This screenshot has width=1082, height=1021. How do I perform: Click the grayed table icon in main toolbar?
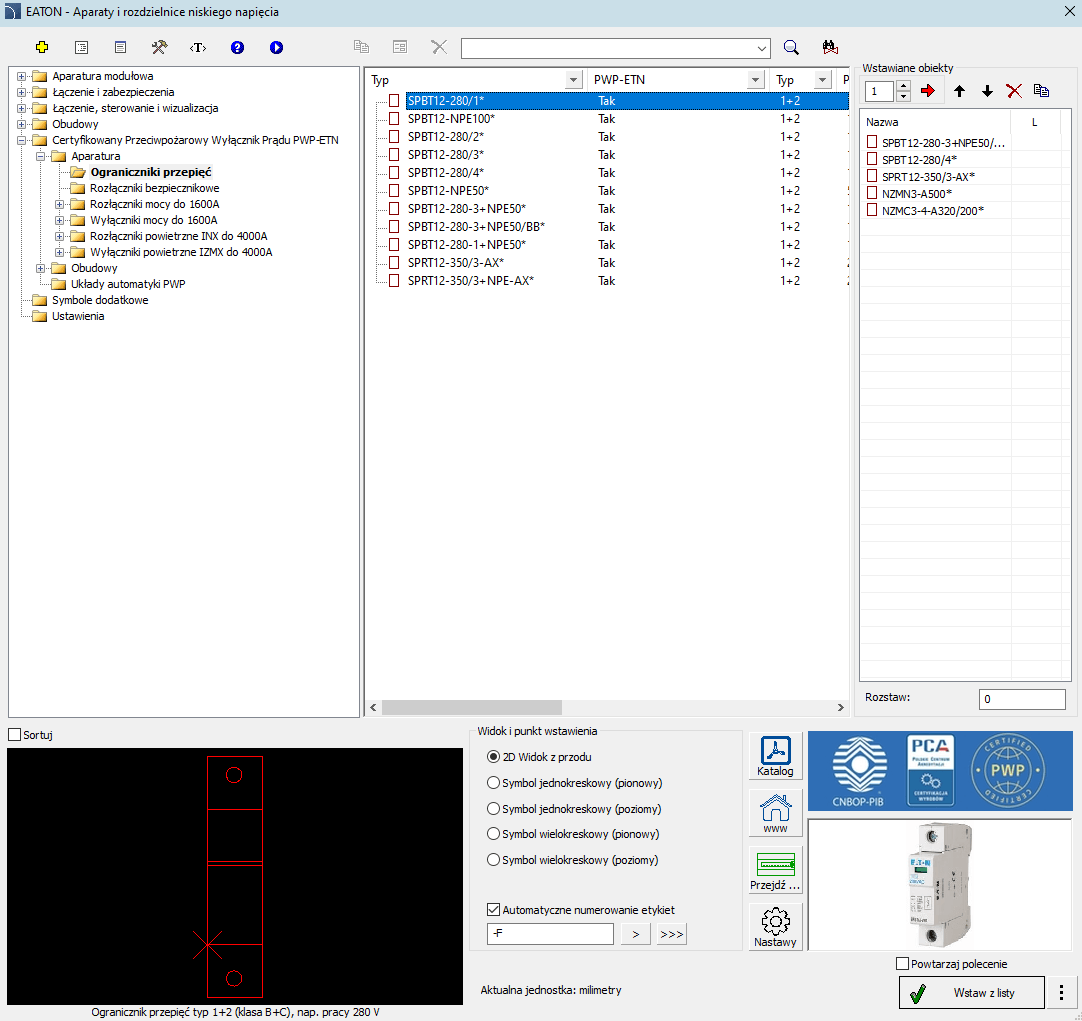[400, 47]
